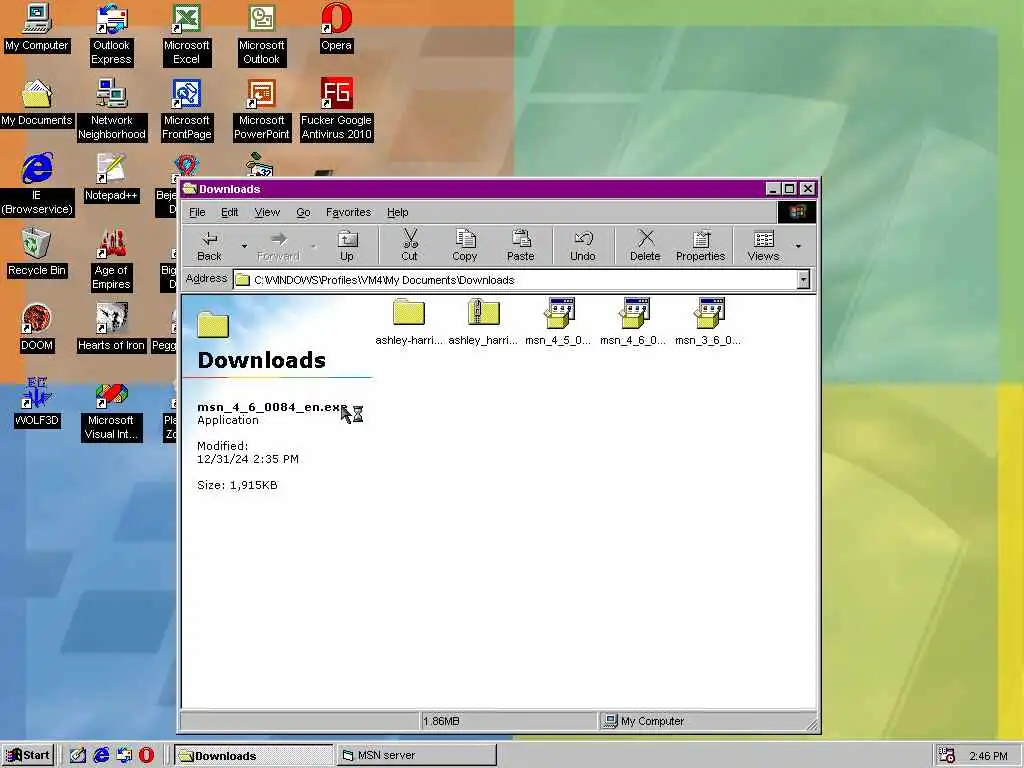Viewport: 1024px width, 768px height.
Task: Click the 1.86MB status bar entry
Action: pyautogui.click(x=507, y=721)
